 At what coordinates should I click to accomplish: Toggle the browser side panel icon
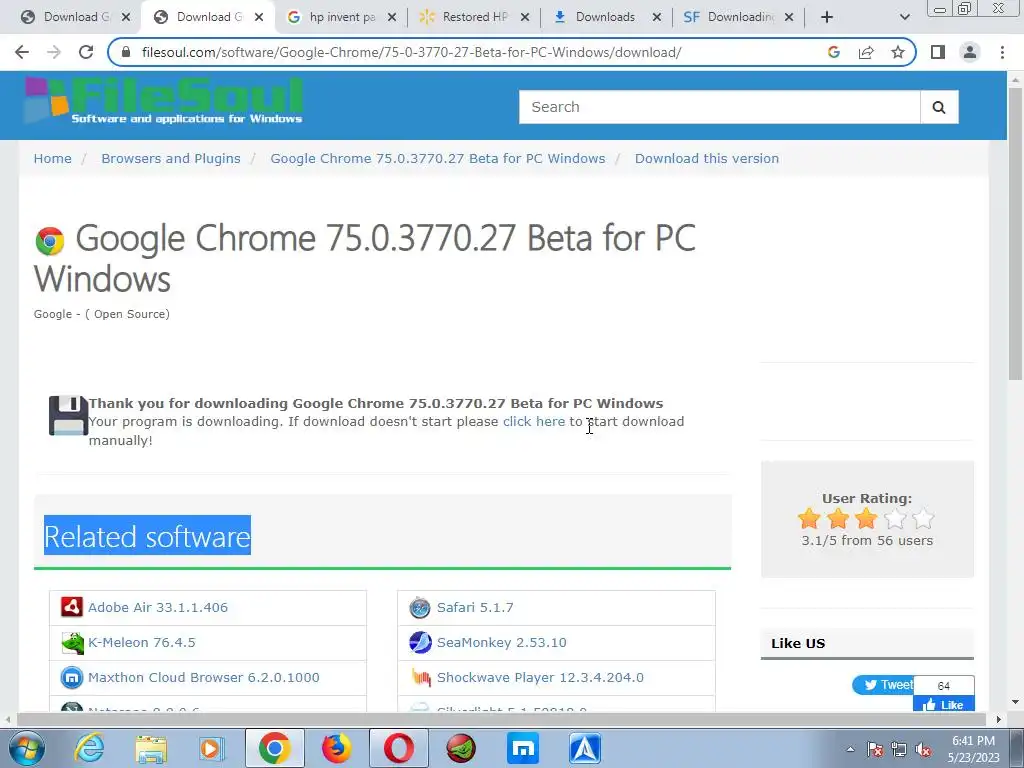coord(938,52)
